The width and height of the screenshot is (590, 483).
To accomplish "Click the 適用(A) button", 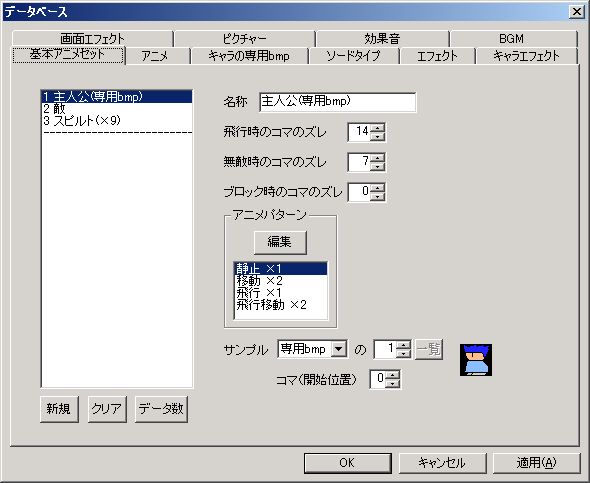I will click(x=536, y=463).
